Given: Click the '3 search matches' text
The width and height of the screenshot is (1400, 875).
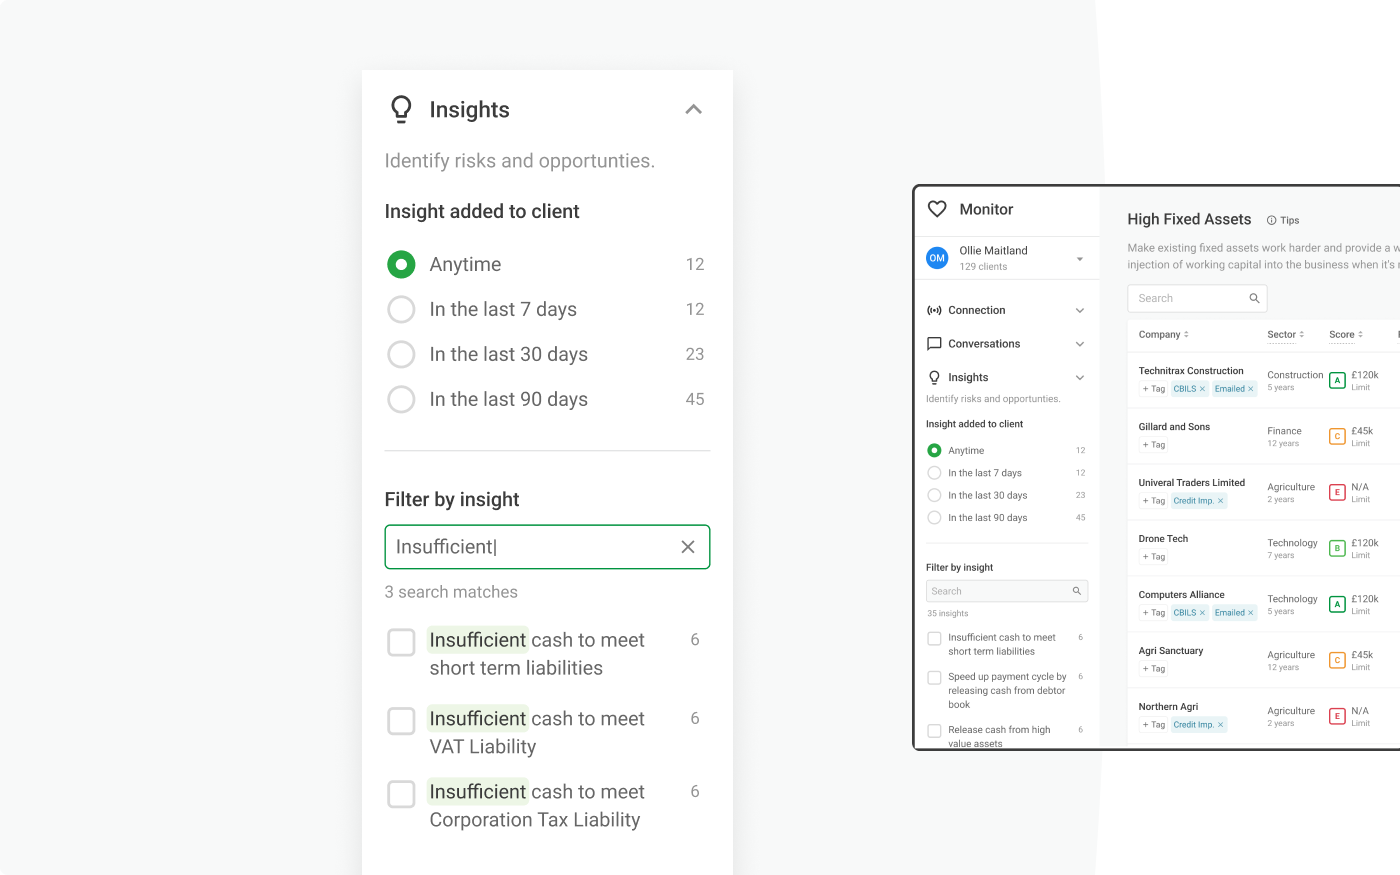Looking at the screenshot, I should (x=451, y=592).
